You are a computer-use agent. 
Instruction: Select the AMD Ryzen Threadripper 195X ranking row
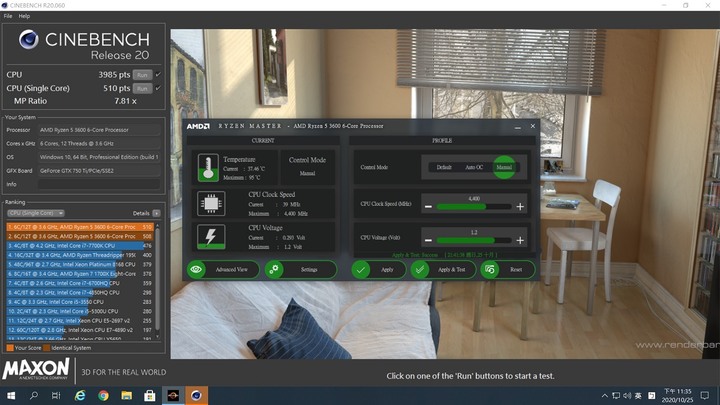pyautogui.click(x=80, y=255)
